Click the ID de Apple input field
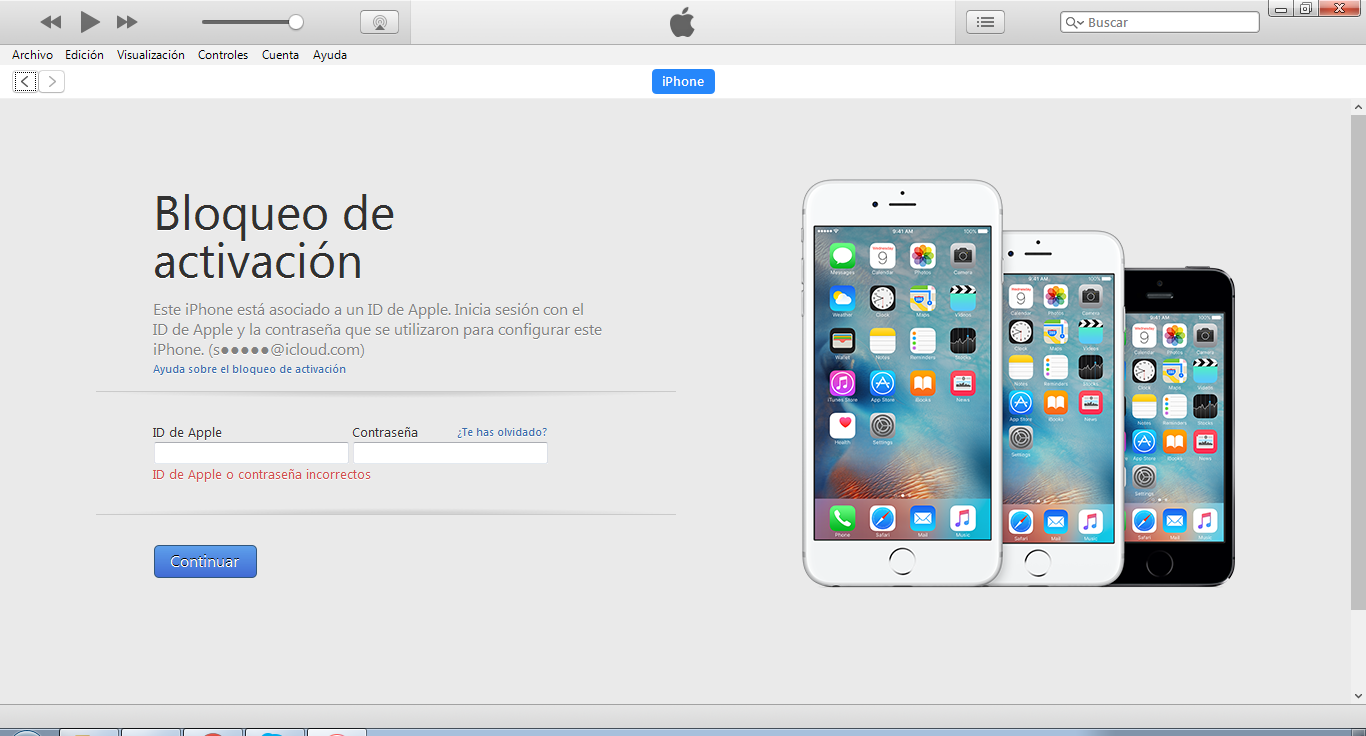The height and width of the screenshot is (736, 1366). [x=251, y=453]
